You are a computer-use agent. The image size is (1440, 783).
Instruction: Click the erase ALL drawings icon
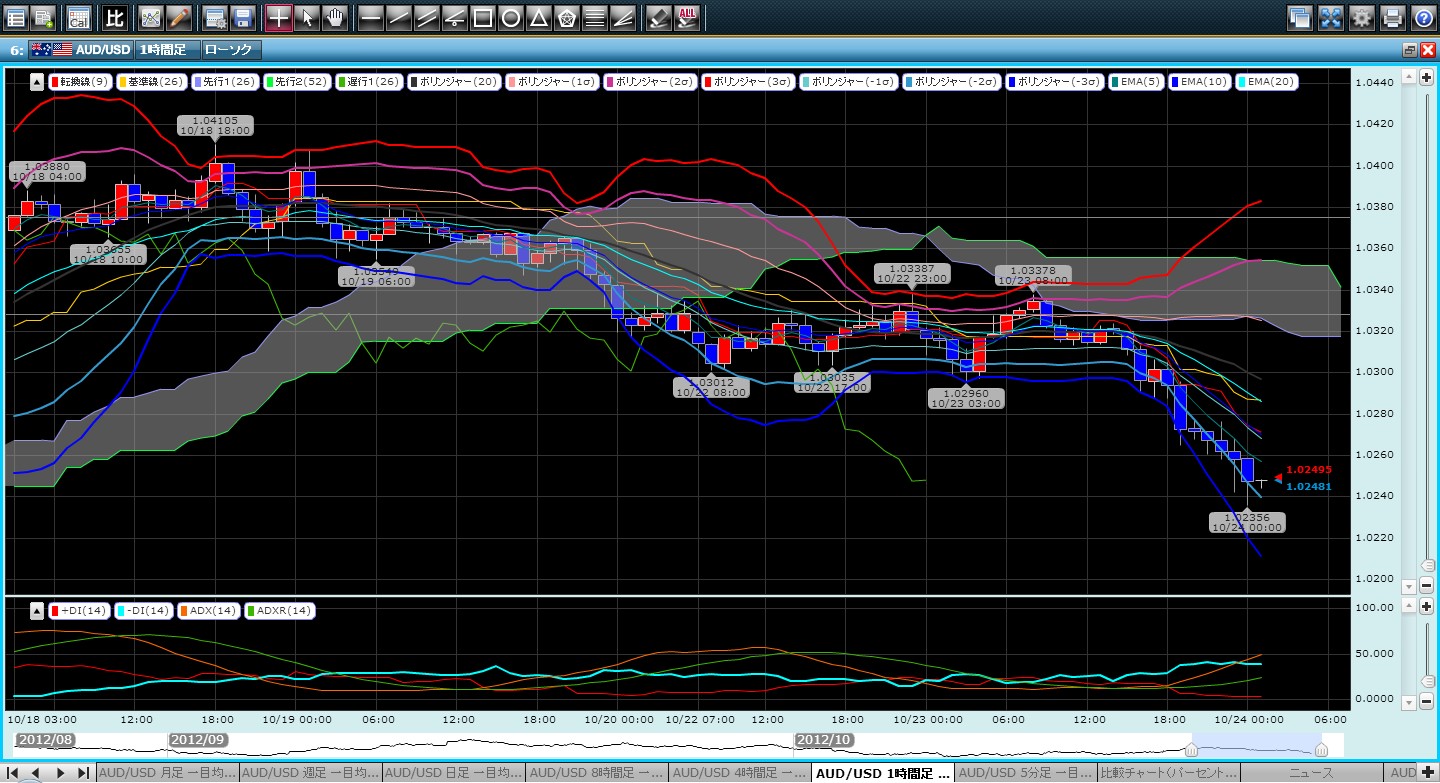pos(687,17)
